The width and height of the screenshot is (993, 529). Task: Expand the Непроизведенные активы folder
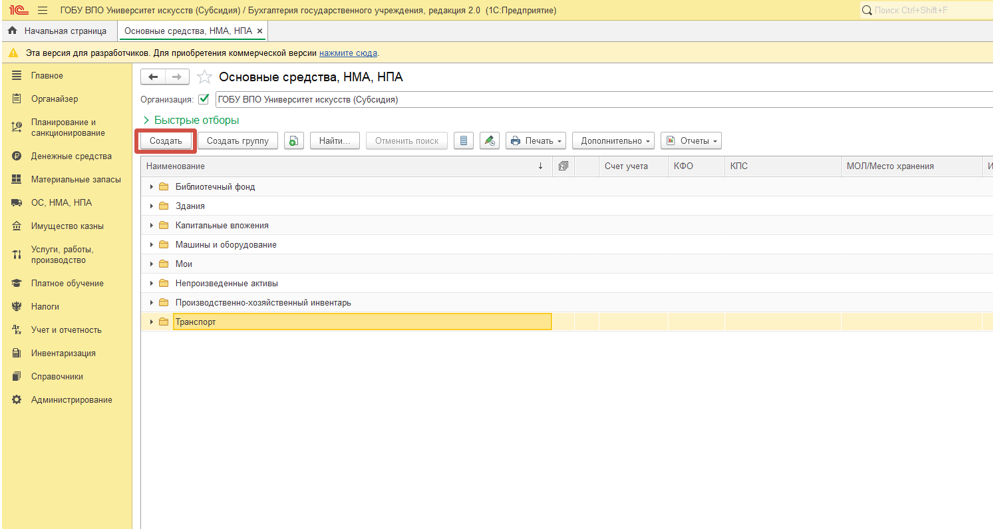coord(151,283)
